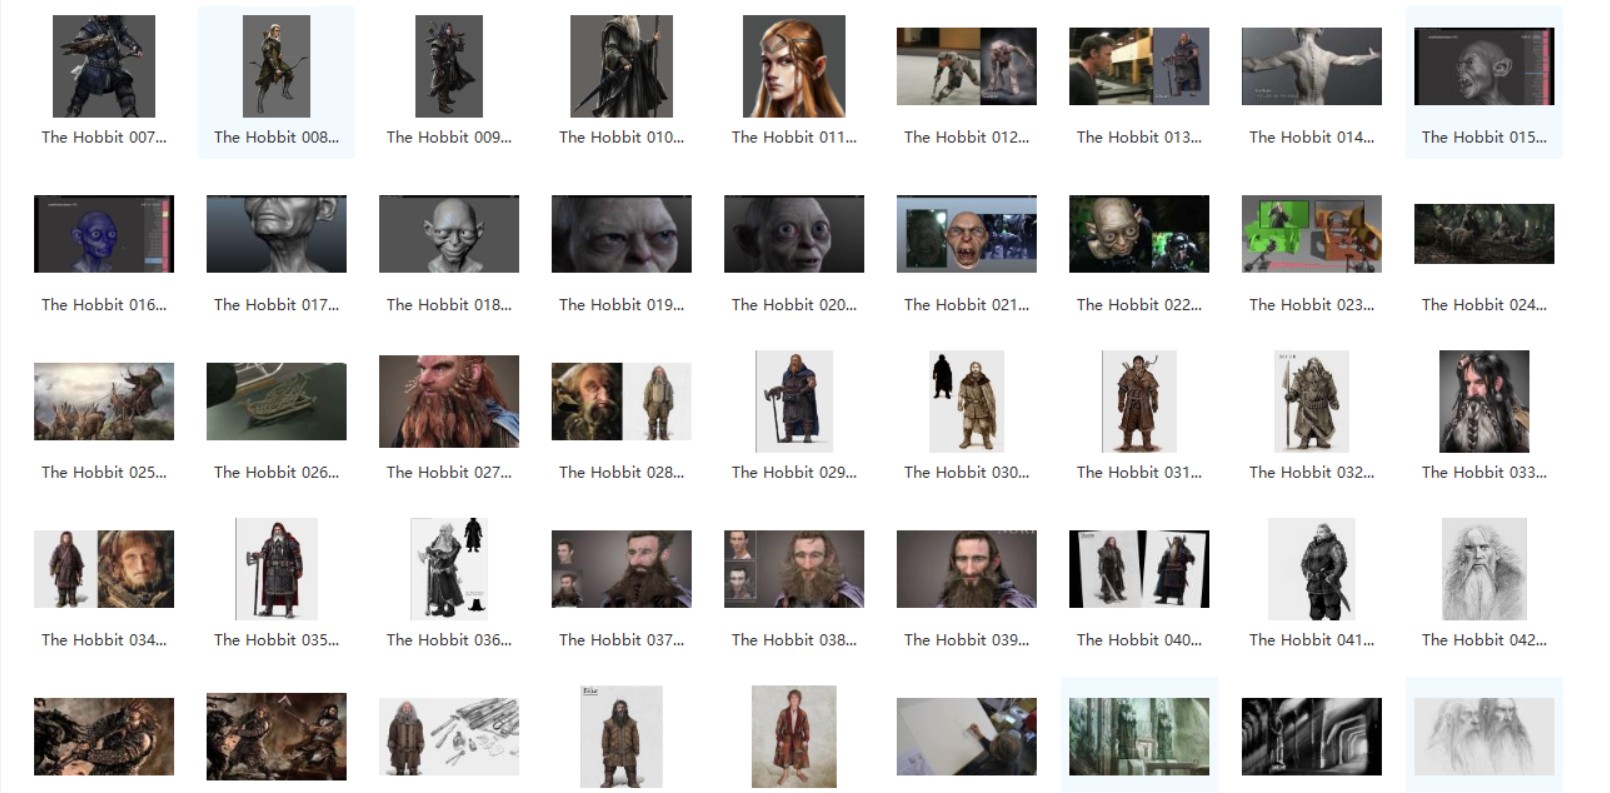The height and width of the screenshot is (793, 1610).
Task: Click The Hobbit 012 thumbnail
Action: point(966,66)
